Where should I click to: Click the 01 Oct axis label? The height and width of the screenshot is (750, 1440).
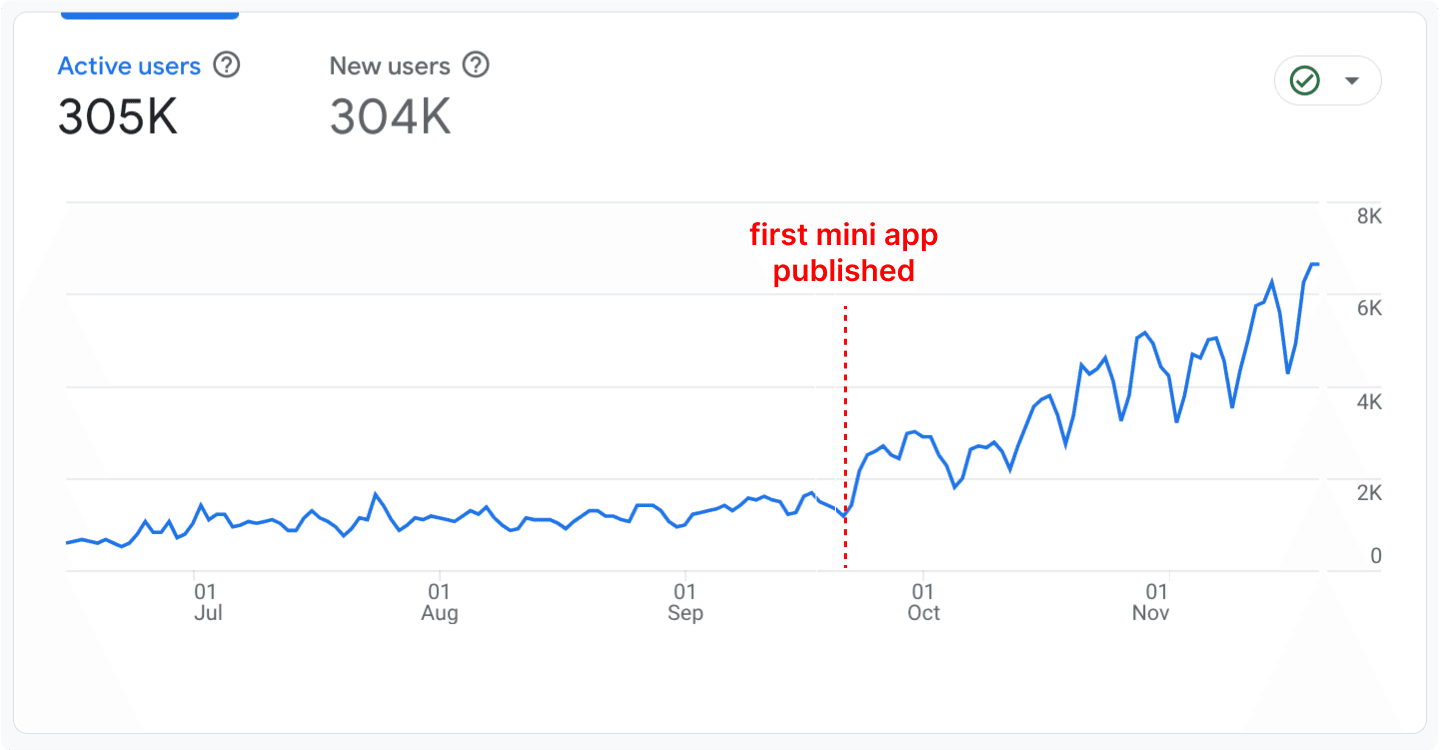tap(923, 602)
